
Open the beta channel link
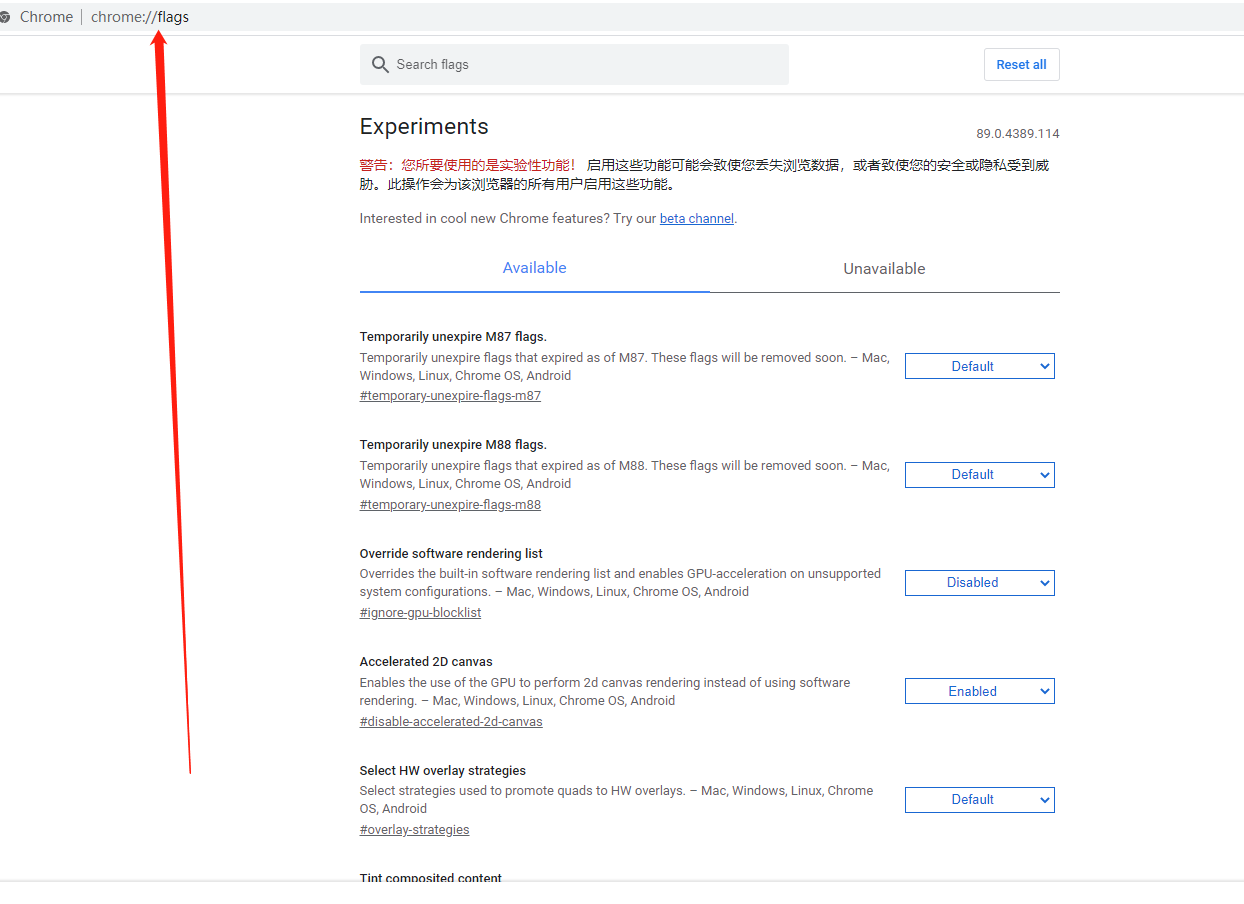point(697,218)
